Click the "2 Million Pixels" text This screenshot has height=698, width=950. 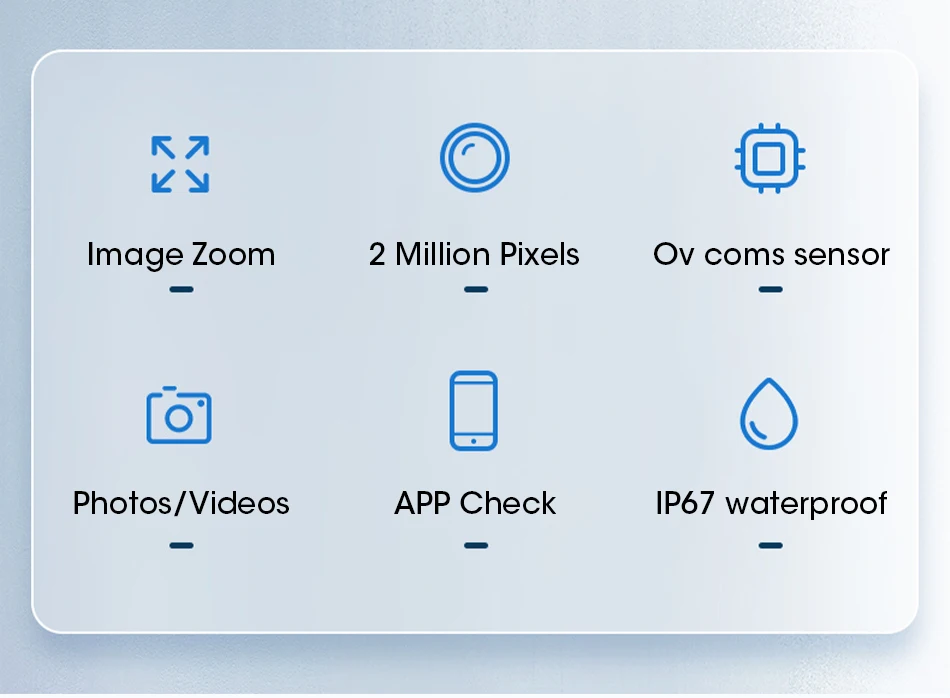coord(474,254)
